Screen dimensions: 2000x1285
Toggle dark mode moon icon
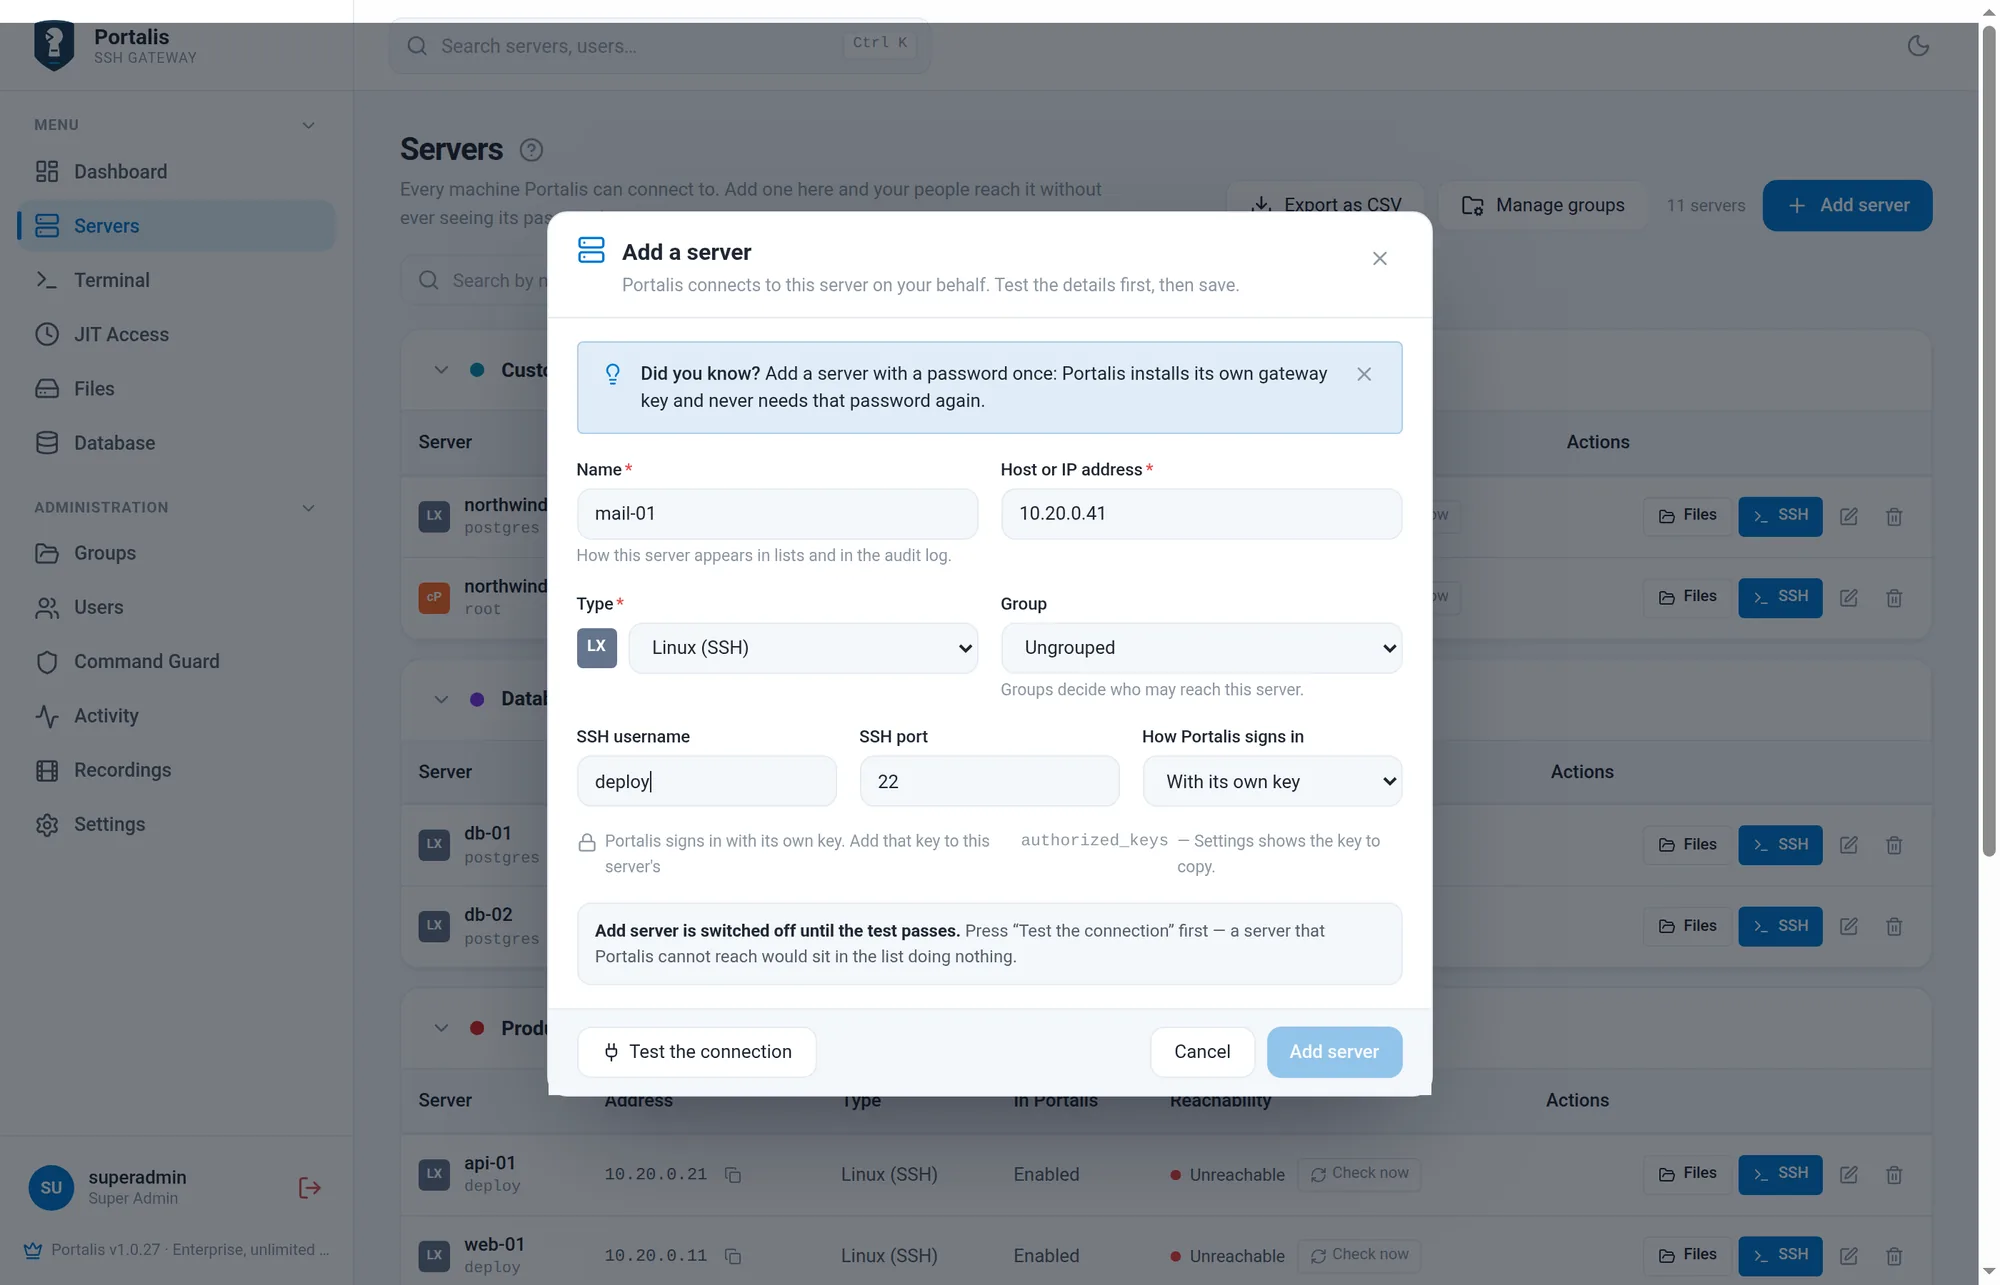click(x=1917, y=46)
